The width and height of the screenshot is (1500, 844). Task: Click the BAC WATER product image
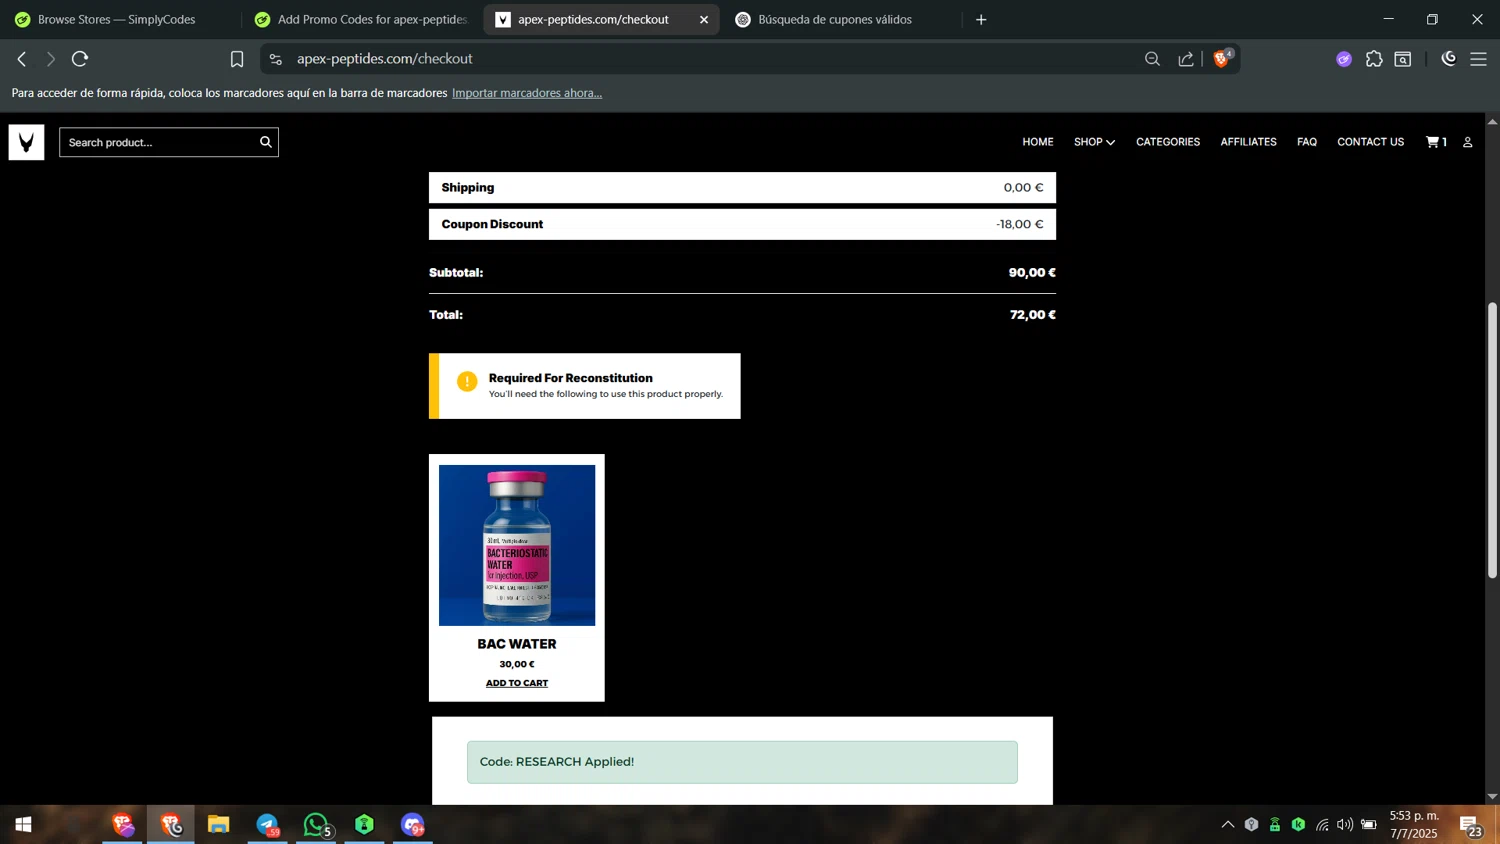point(517,545)
